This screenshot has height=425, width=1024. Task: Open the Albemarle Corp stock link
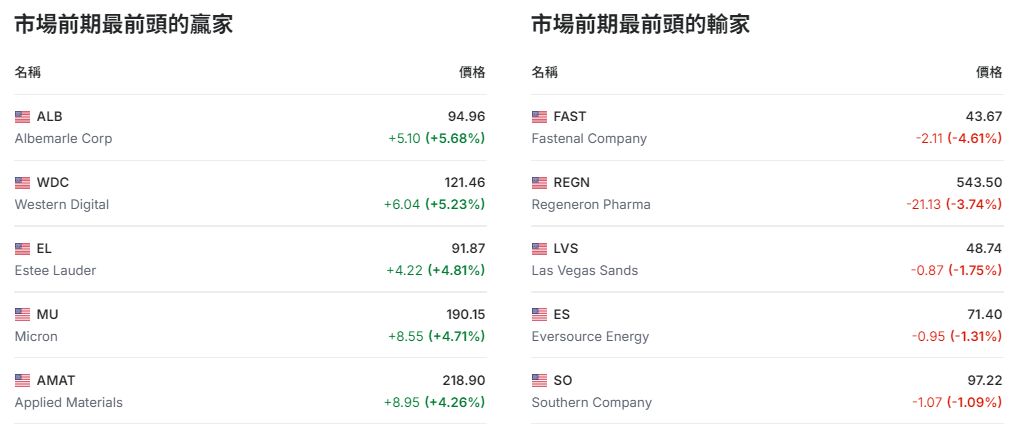click(63, 139)
